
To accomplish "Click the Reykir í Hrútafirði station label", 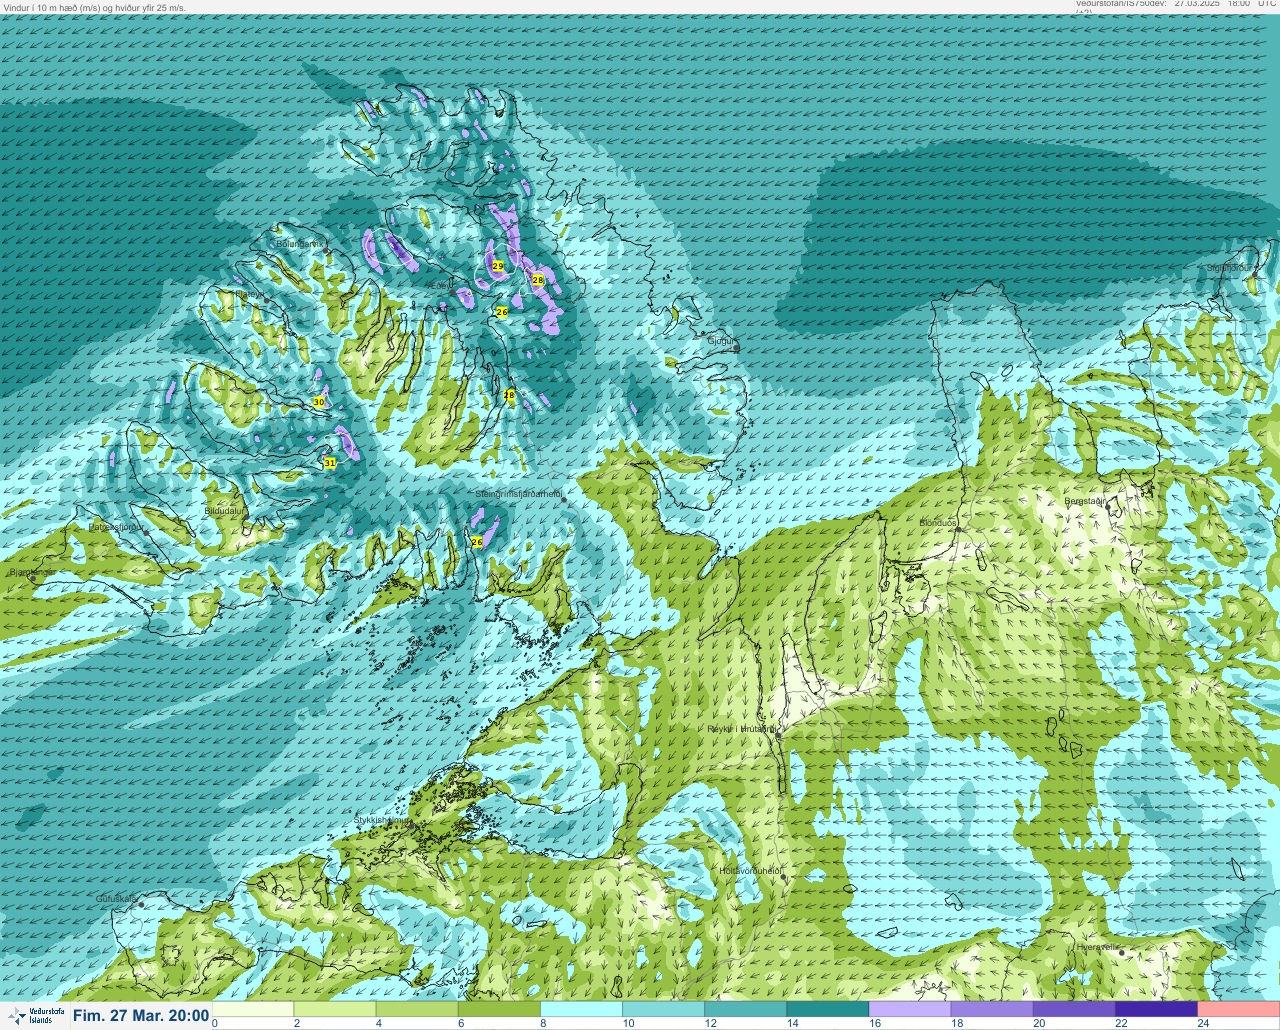I will [742, 729].
